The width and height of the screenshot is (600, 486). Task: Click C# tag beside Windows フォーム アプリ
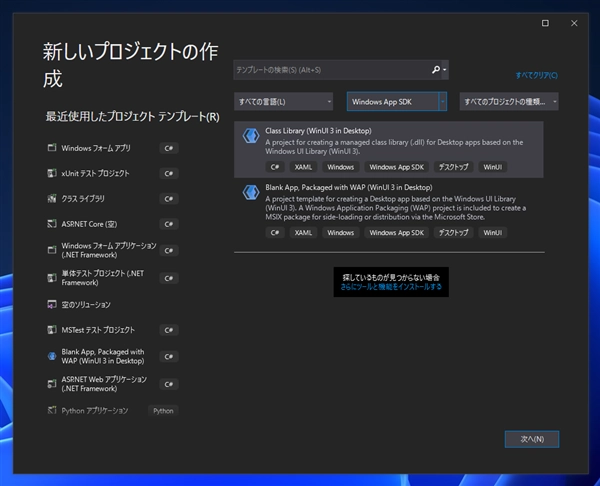pos(169,148)
